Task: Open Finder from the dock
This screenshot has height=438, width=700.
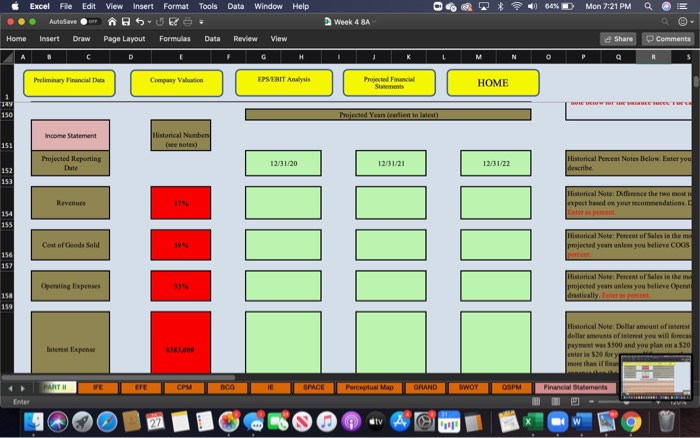Action: [33, 421]
